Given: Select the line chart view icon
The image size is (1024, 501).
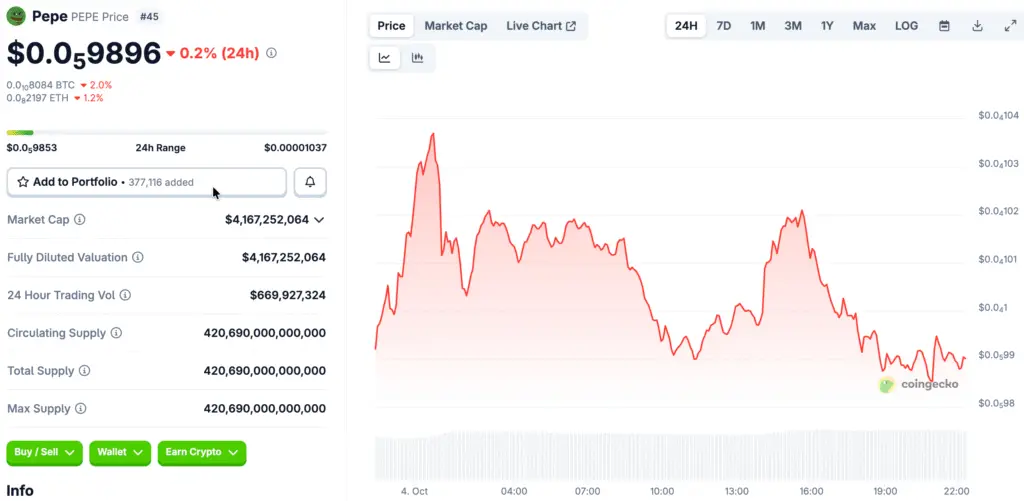Looking at the screenshot, I should coord(385,58).
